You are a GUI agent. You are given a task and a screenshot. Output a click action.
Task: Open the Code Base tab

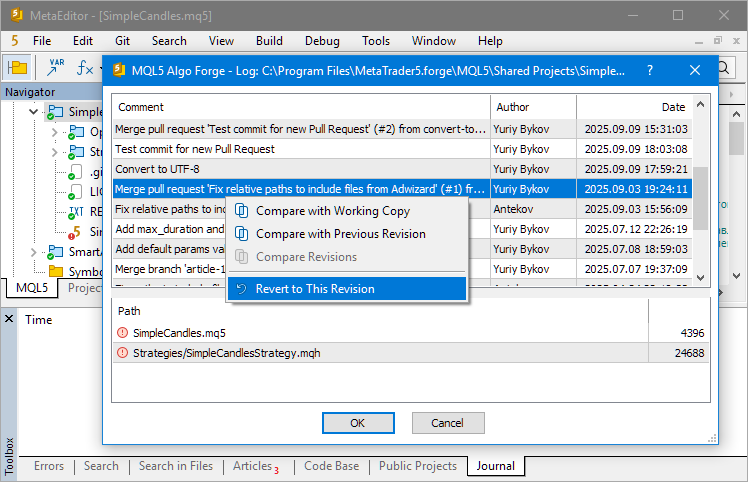[x=332, y=466]
